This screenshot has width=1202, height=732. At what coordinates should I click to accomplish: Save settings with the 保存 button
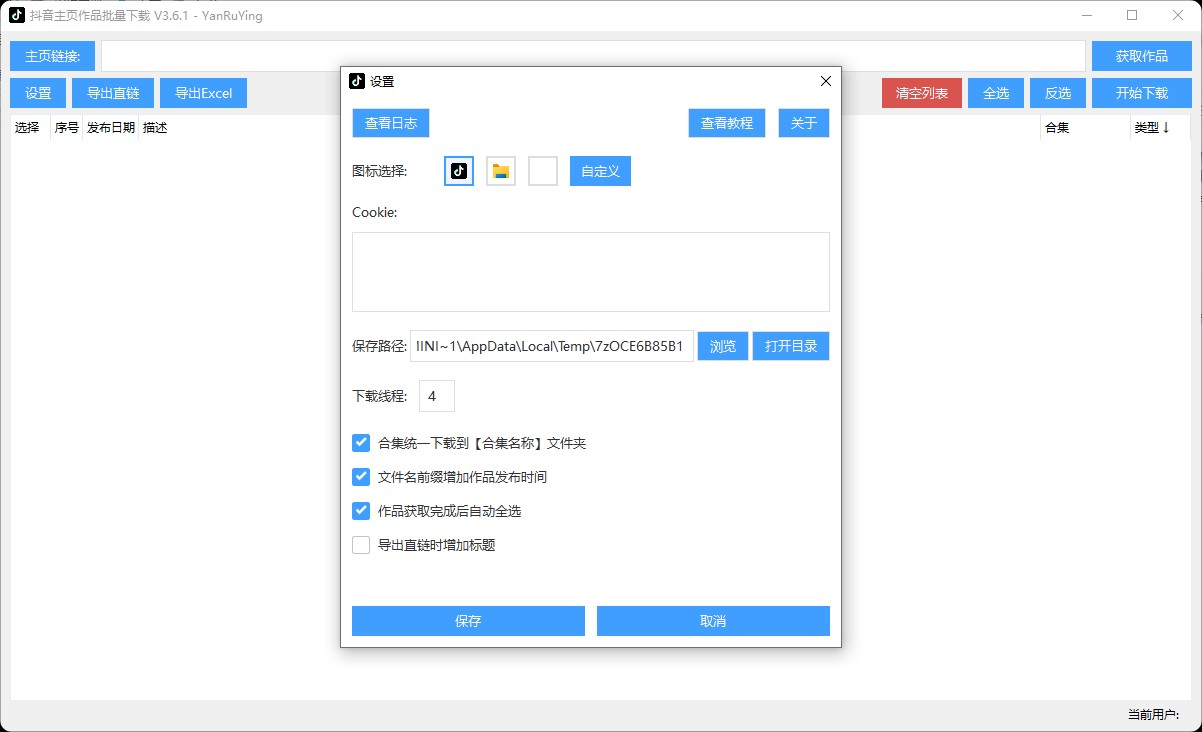[467, 620]
